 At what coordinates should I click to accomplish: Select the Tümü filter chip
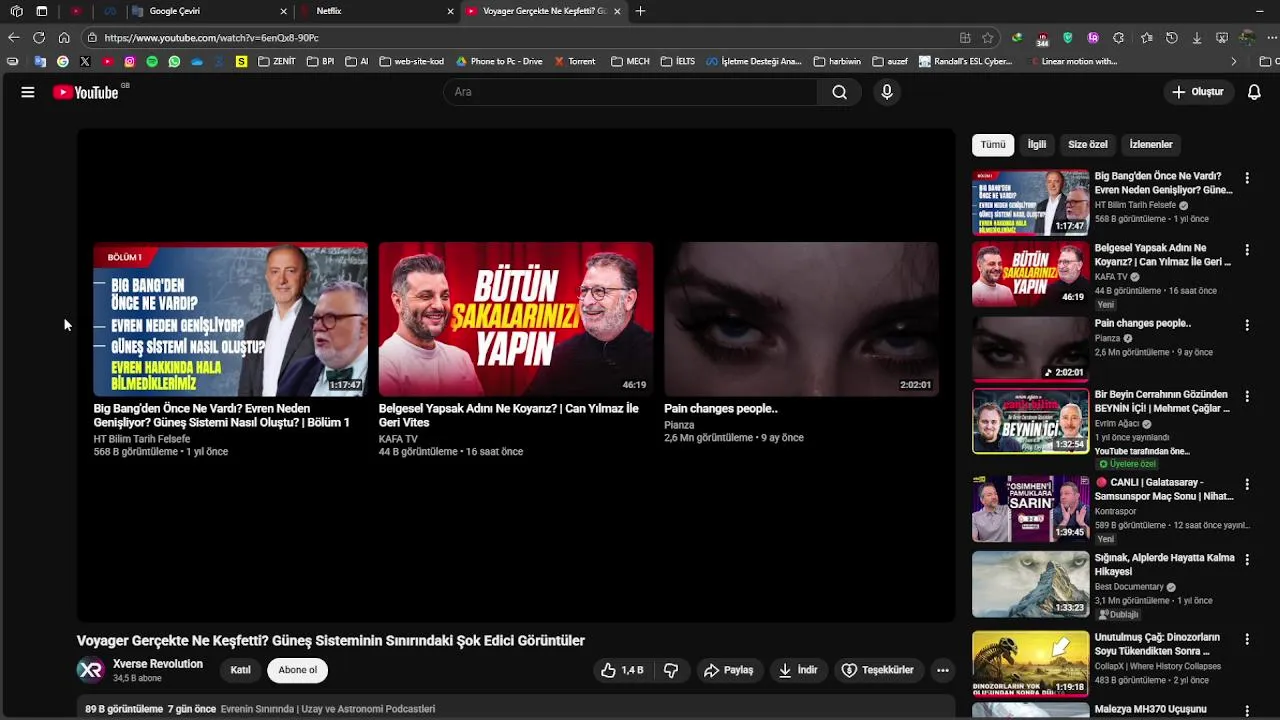[x=993, y=145]
